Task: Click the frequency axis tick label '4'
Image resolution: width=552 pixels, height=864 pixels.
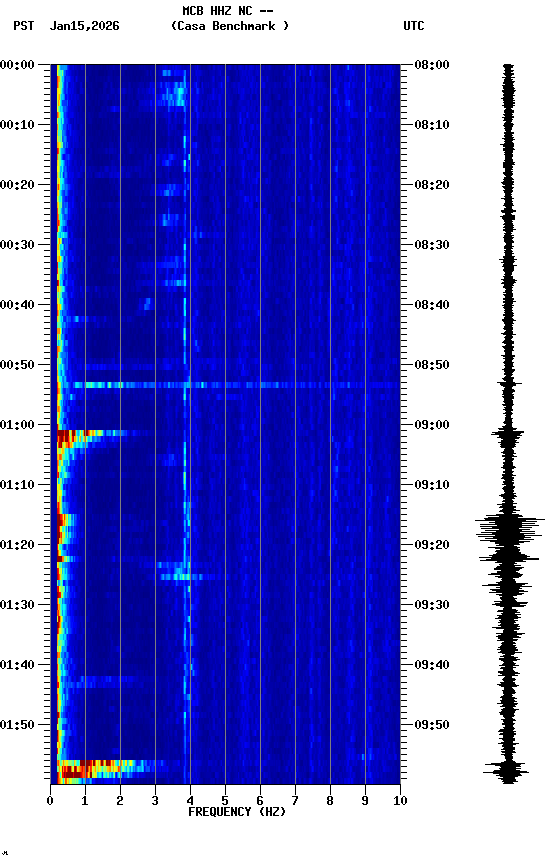Action: (x=190, y=801)
